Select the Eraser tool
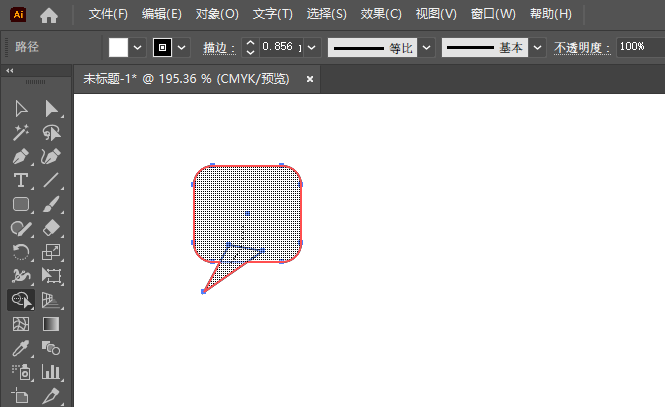The height and width of the screenshot is (407, 665). pyautogui.click(x=51, y=229)
